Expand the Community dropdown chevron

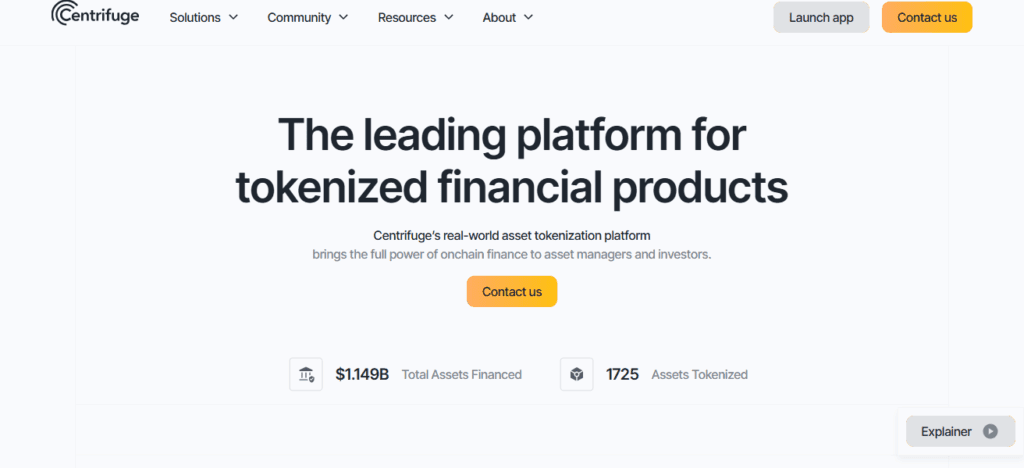pos(344,17)
